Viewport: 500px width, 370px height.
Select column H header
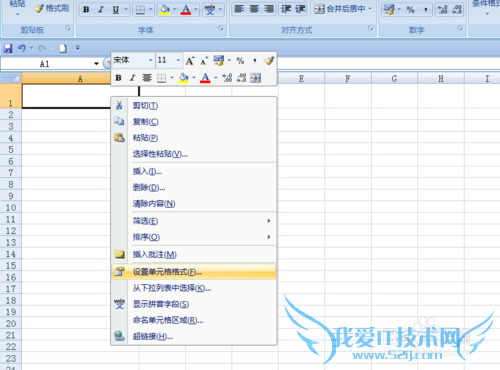tap(441, 78)
